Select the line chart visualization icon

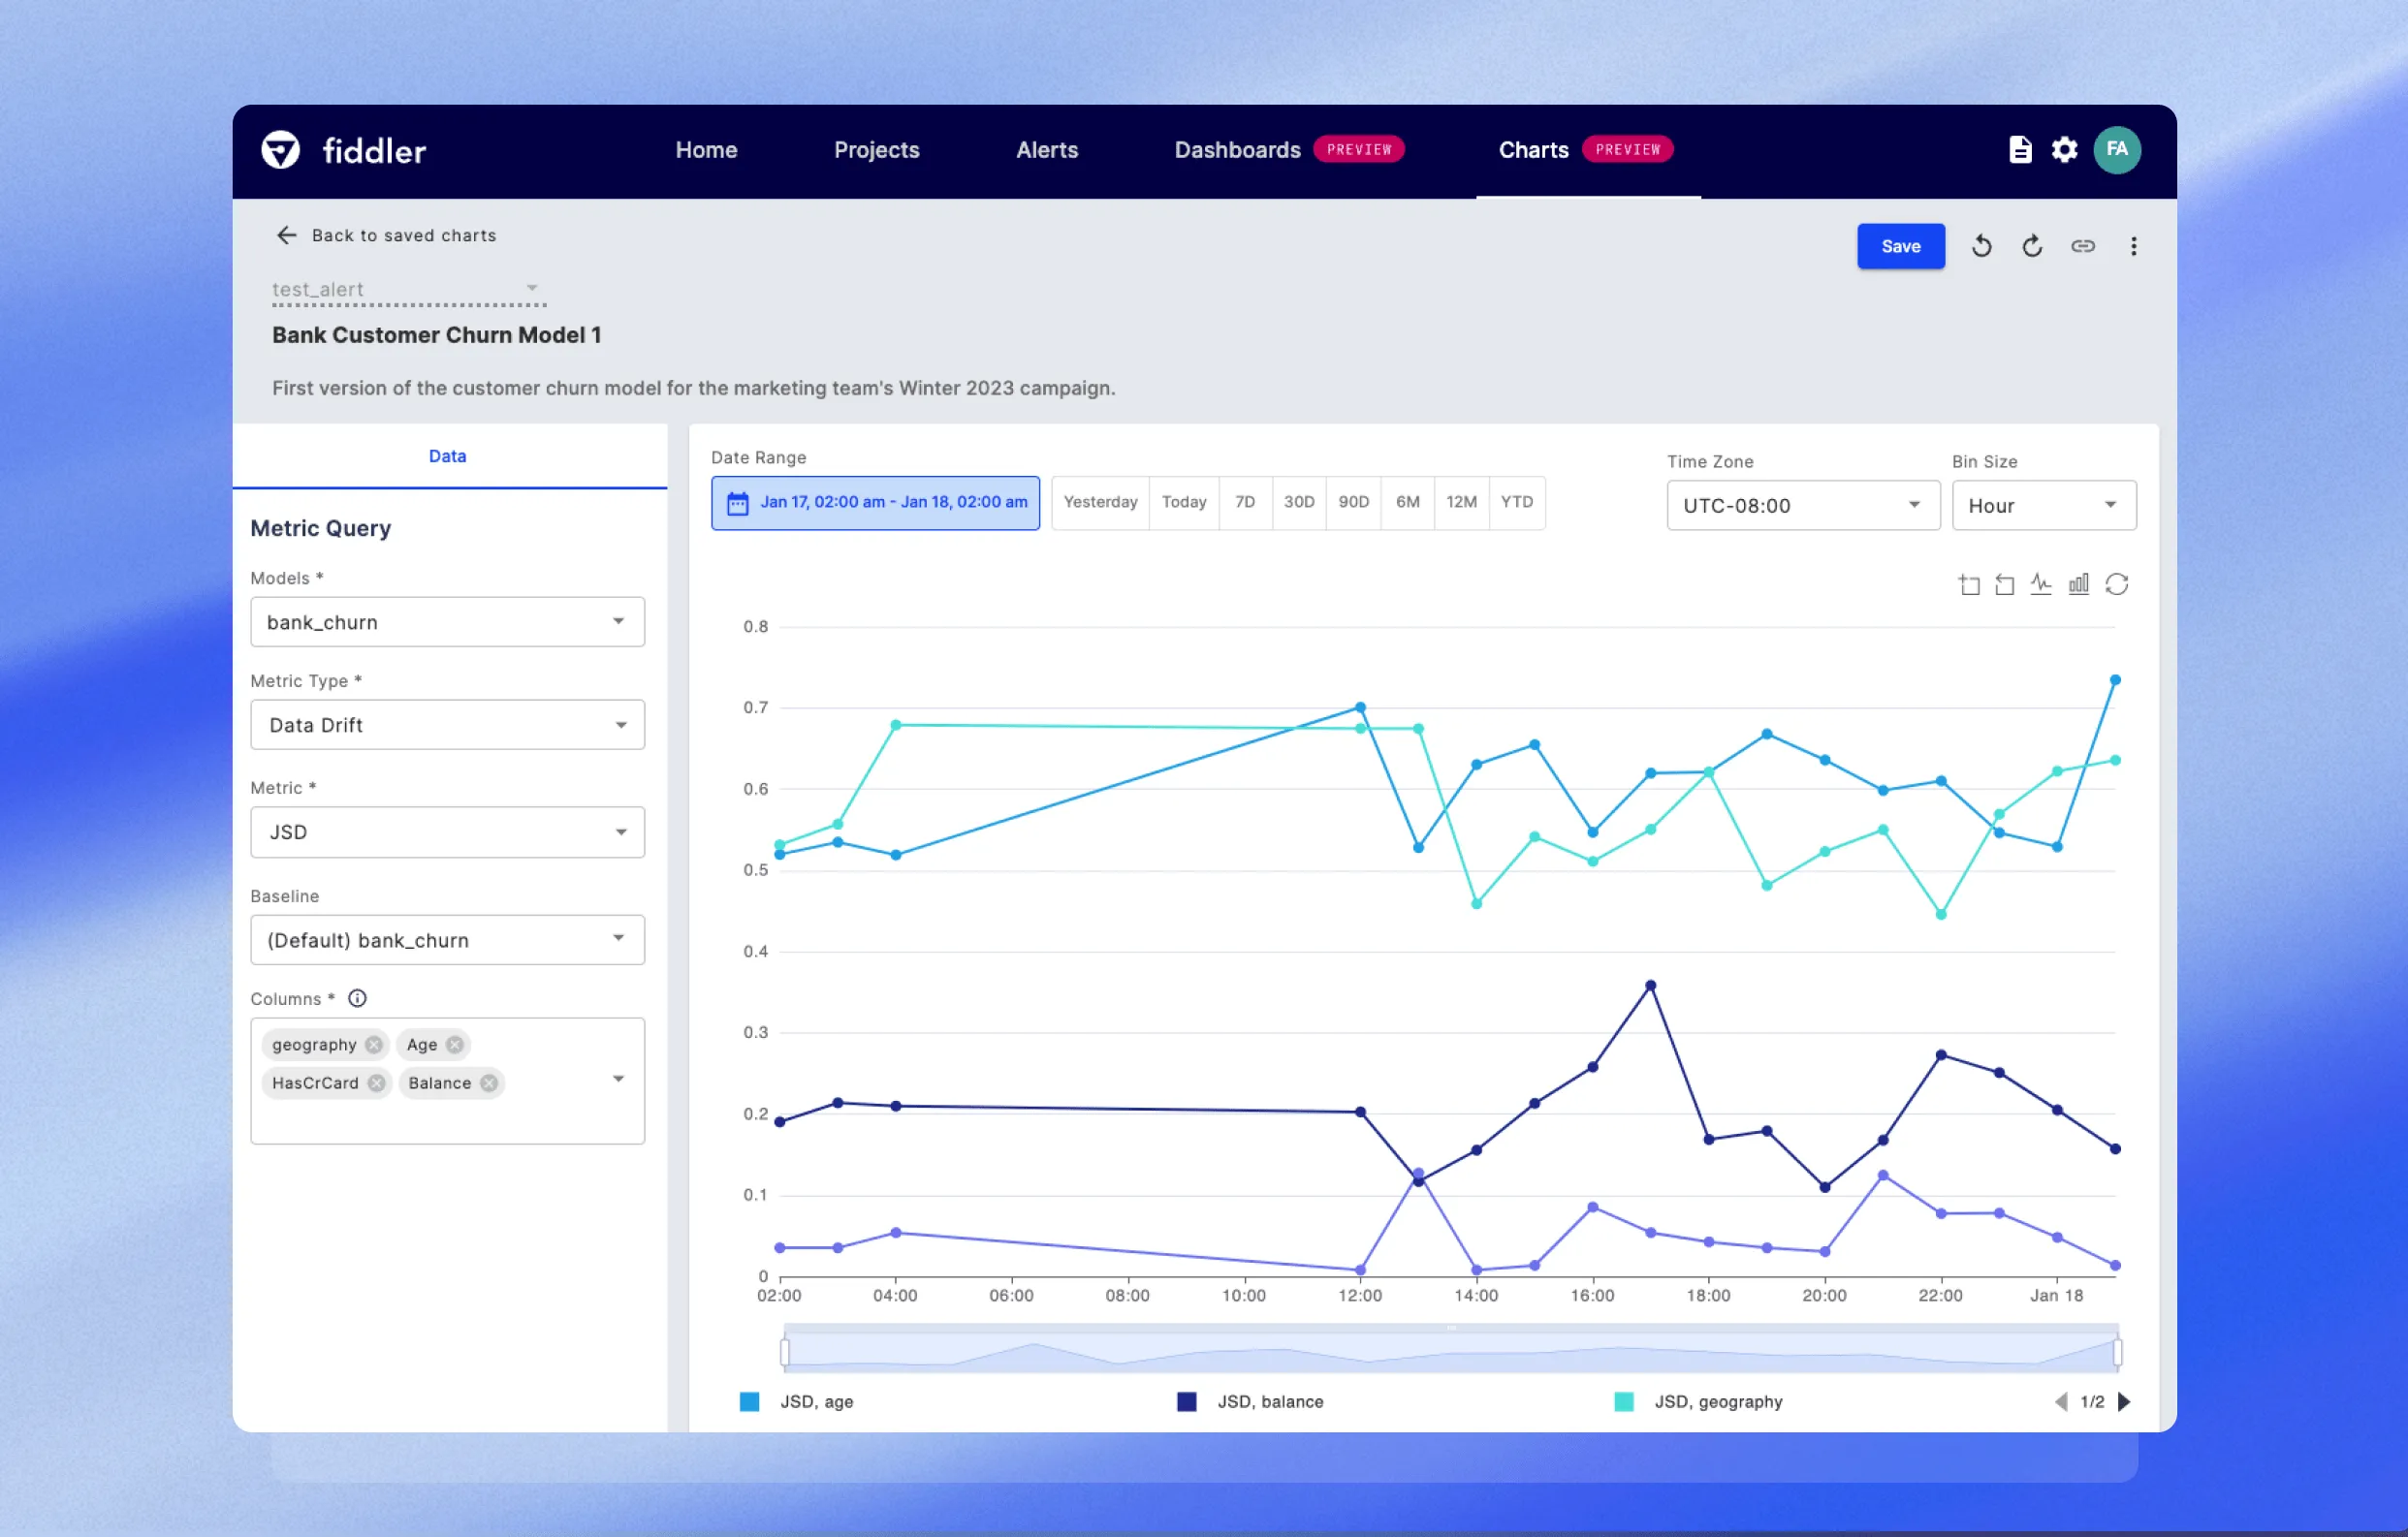[2040, 584]
